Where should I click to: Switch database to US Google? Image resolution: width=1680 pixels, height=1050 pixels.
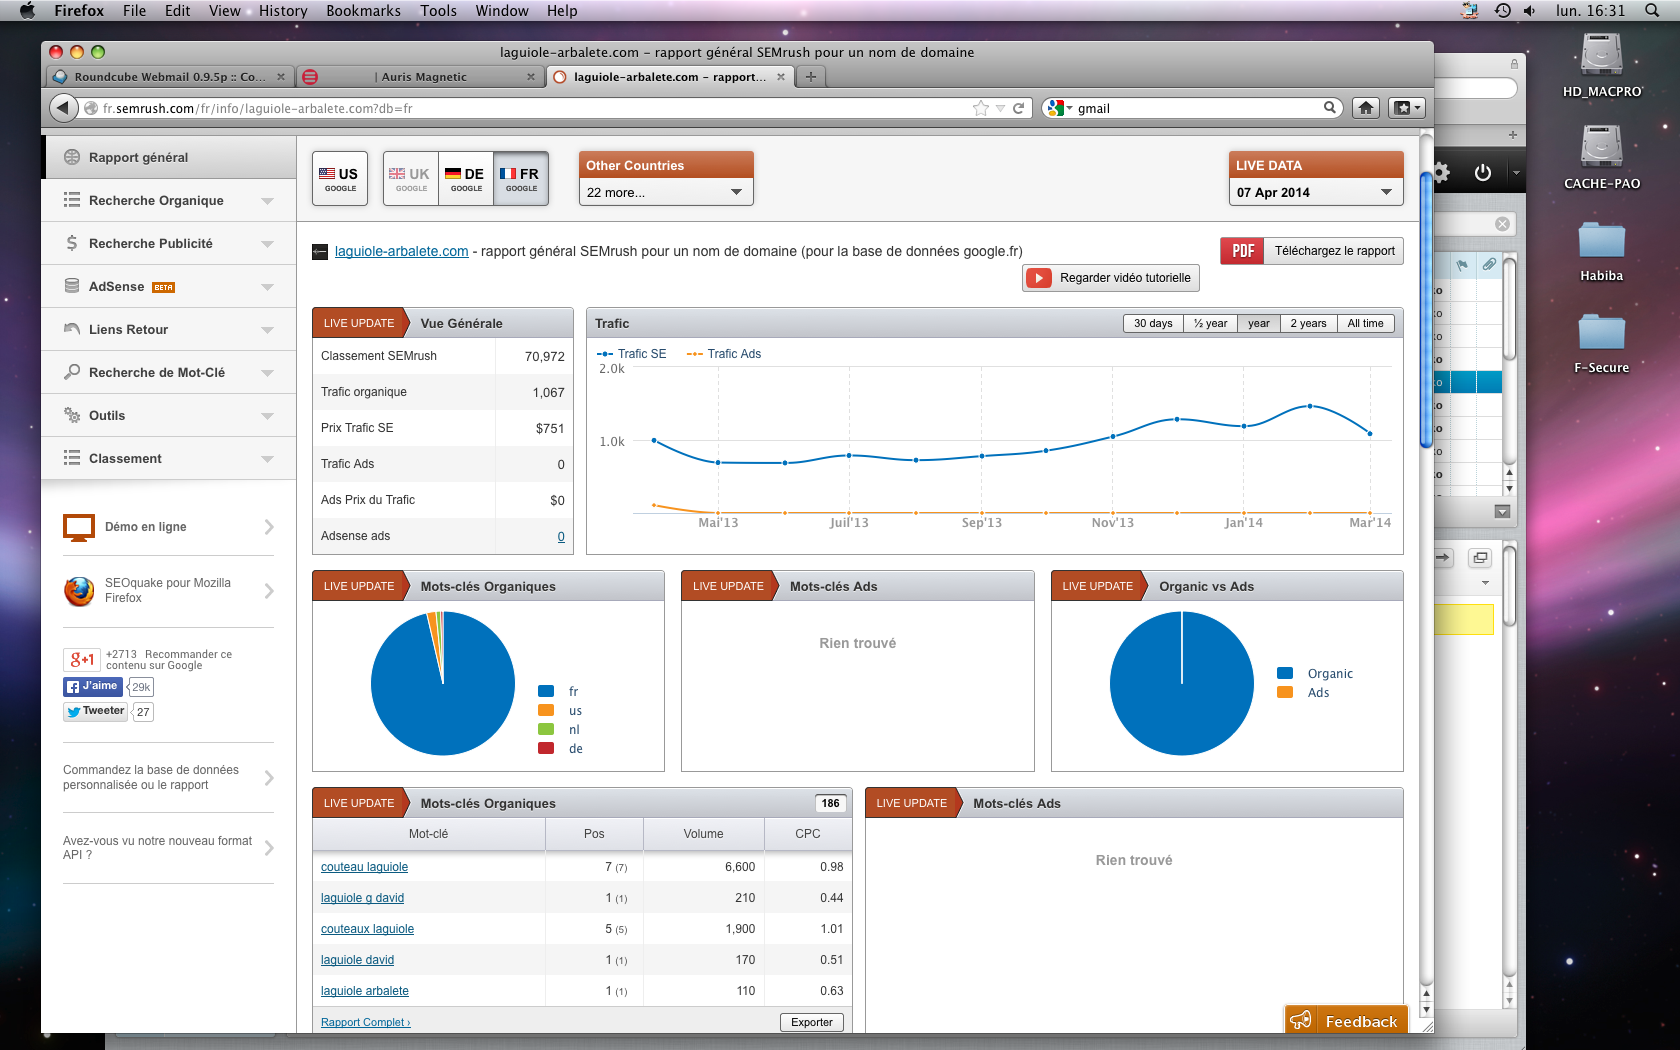[x=340, y=178]
